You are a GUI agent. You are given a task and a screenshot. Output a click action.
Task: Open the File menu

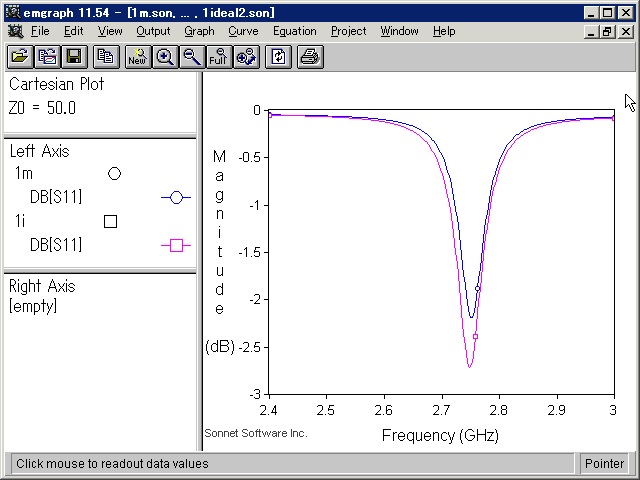pos(40,31)
